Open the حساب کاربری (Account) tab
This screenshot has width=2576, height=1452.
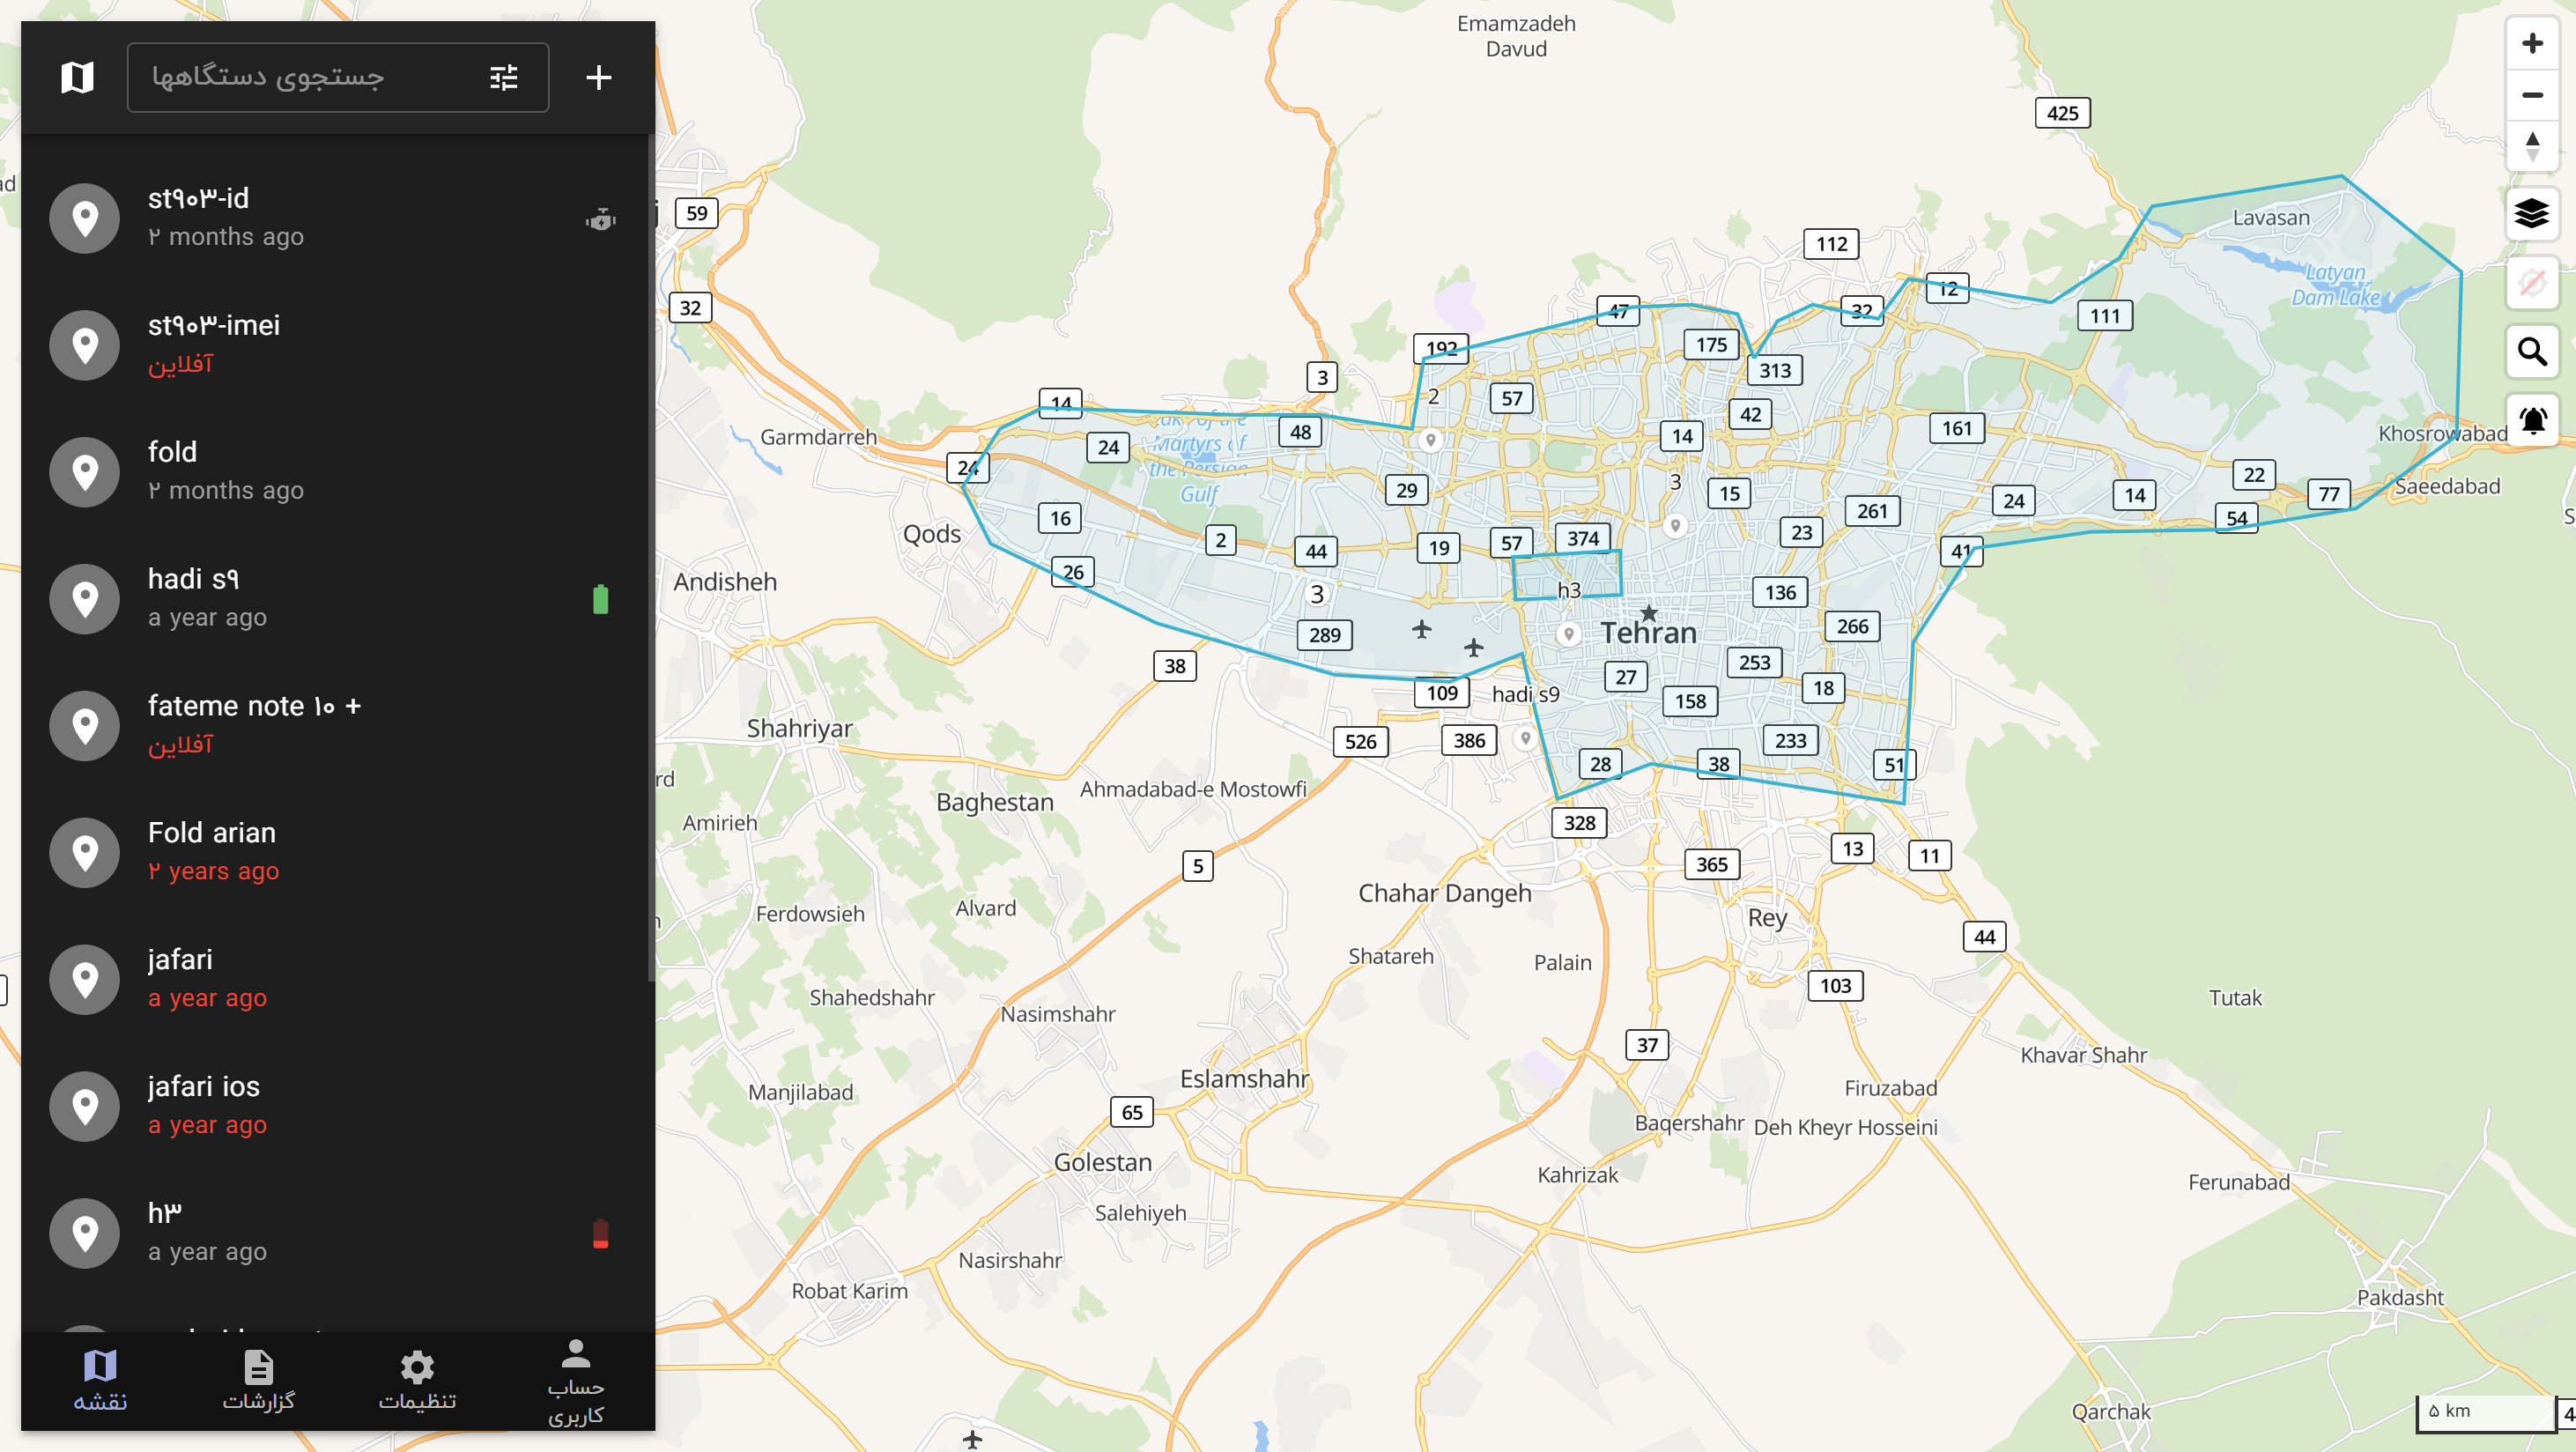pos(576,1380)
